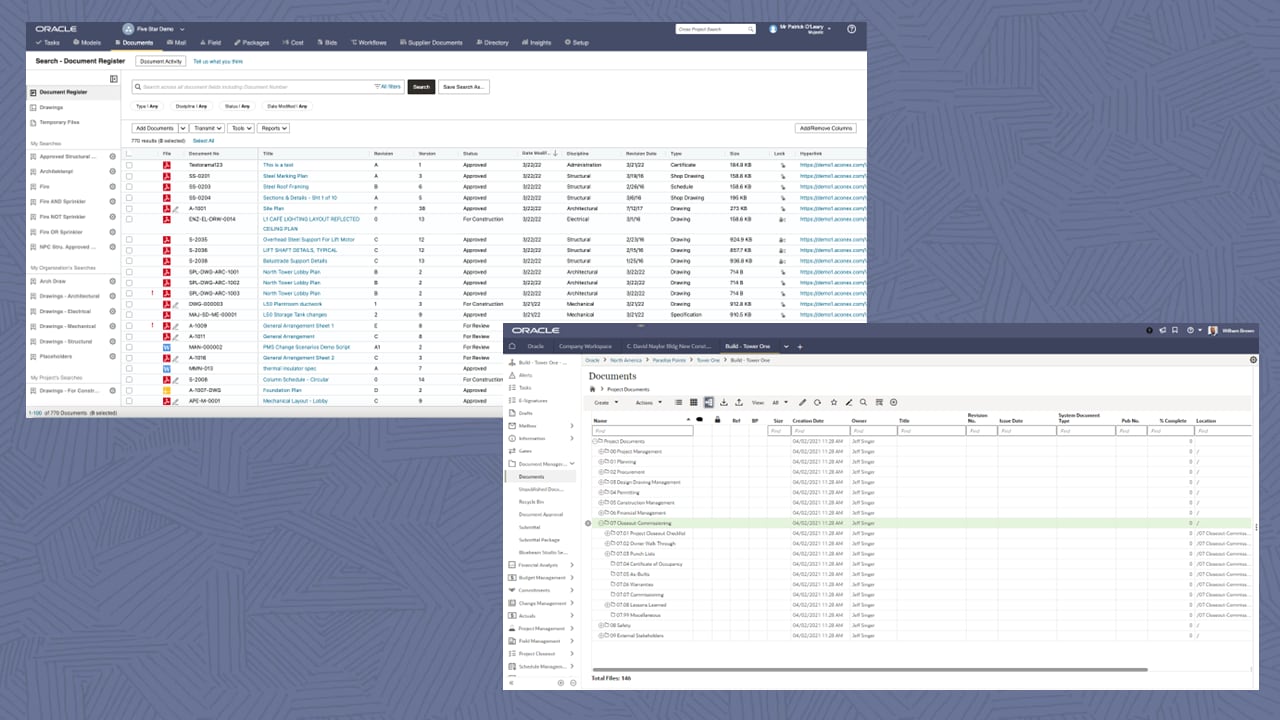Click the upload icon in Documents toolbar
1280x720 pixels.
[x=738, y=402]
